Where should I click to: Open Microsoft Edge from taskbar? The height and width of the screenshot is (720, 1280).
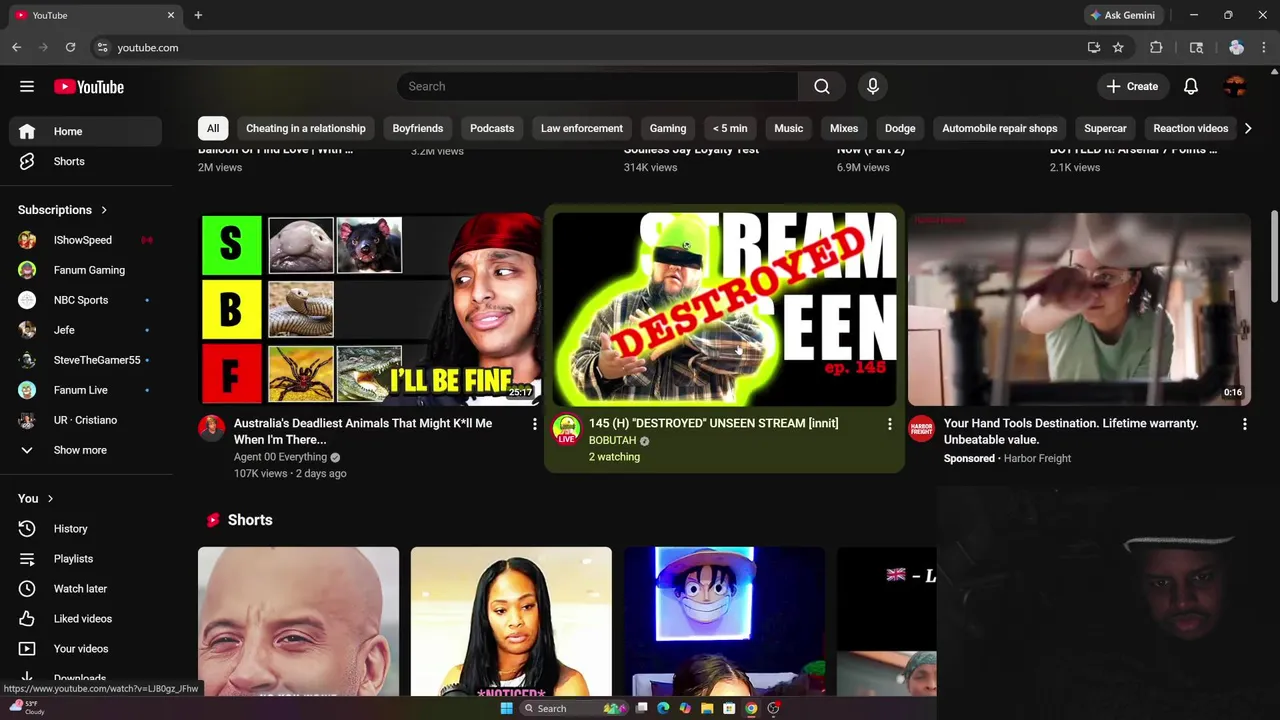click(x=663, y=708)
